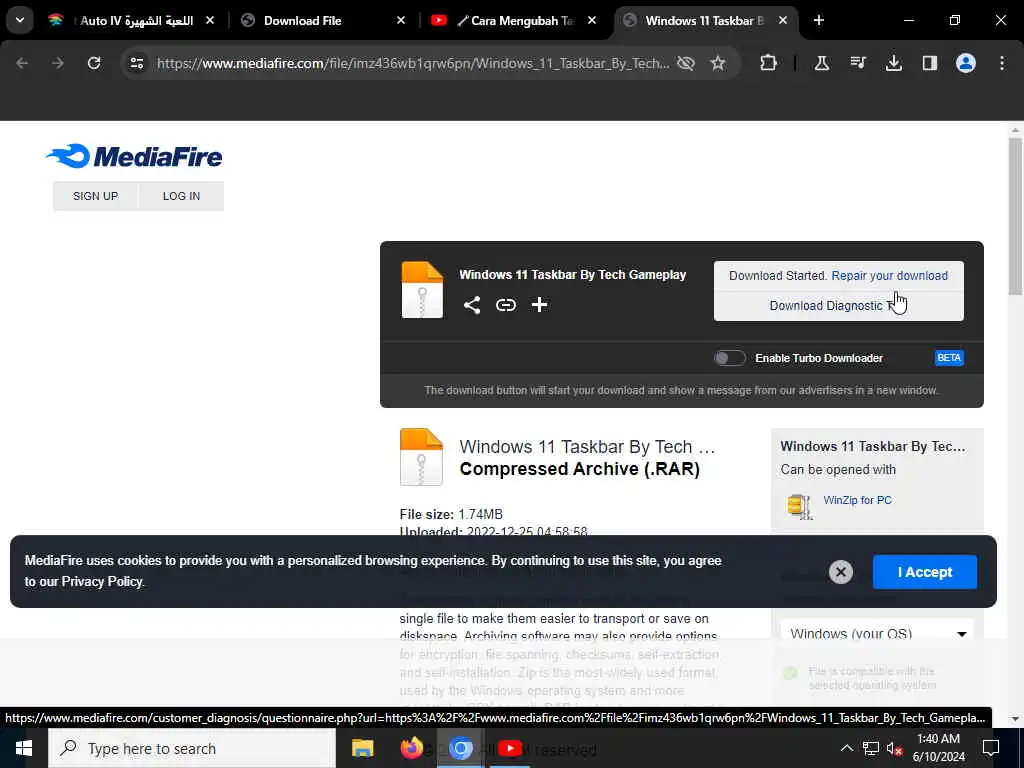Image resolution: width=1024 pixels, height=768 pixels.
Task: Open Firefox from the taskbar
Action: click(411, 748)
